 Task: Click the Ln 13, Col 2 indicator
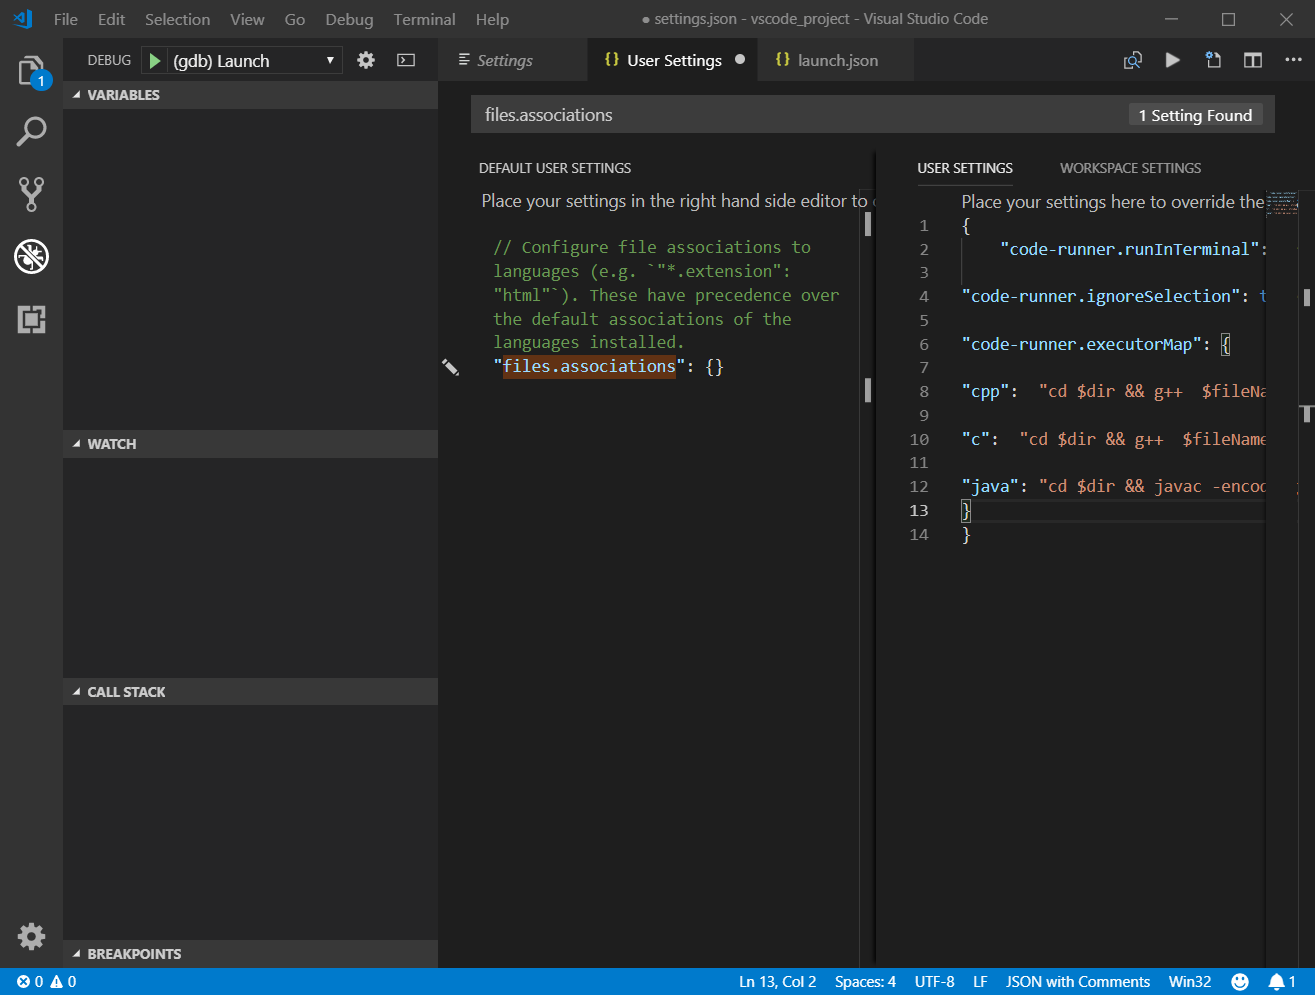pyautogui.click(x=777, y=982)
